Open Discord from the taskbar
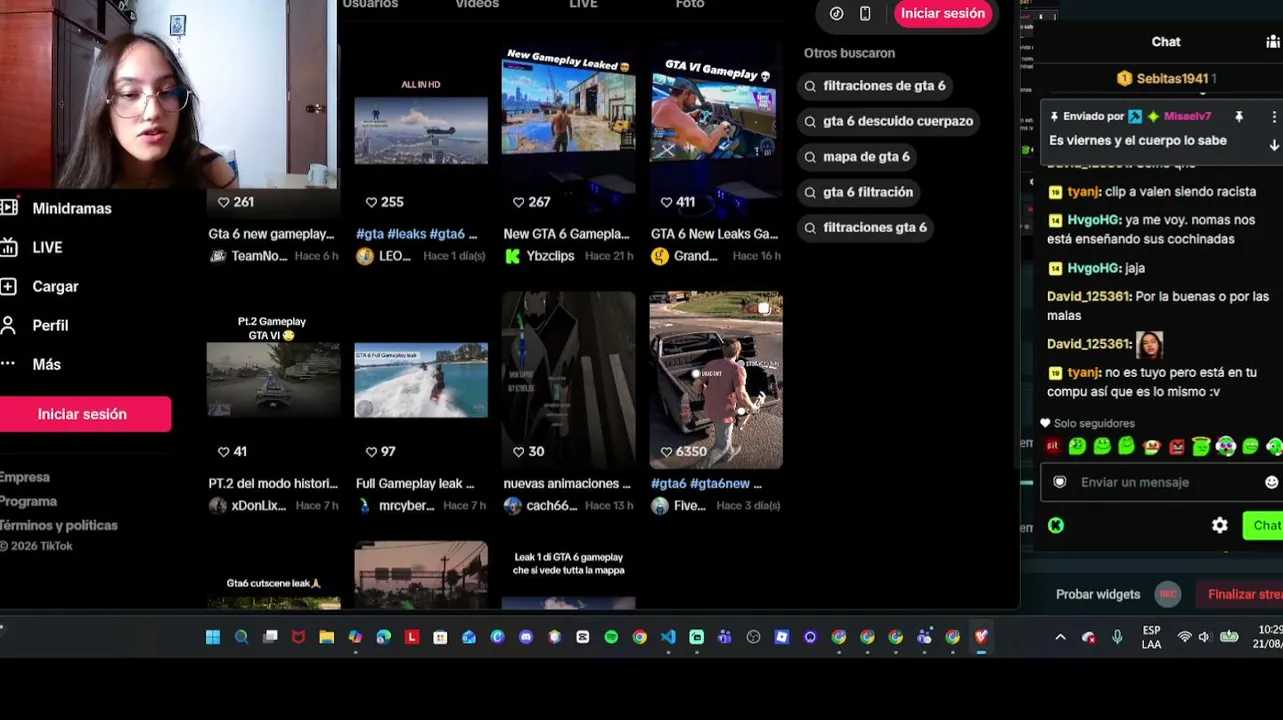1283x720 pixels. coord(526,637)
